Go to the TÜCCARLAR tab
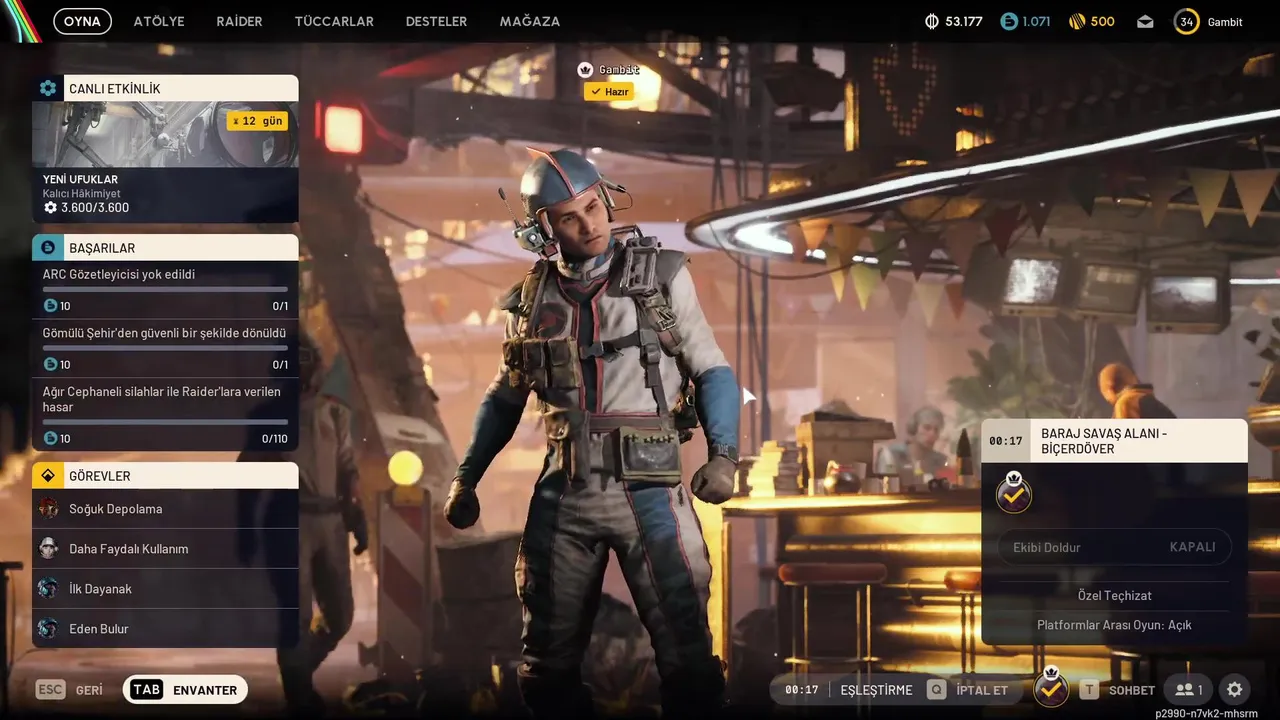Viewport: 1280px width, 720px height. pos(334,21)
